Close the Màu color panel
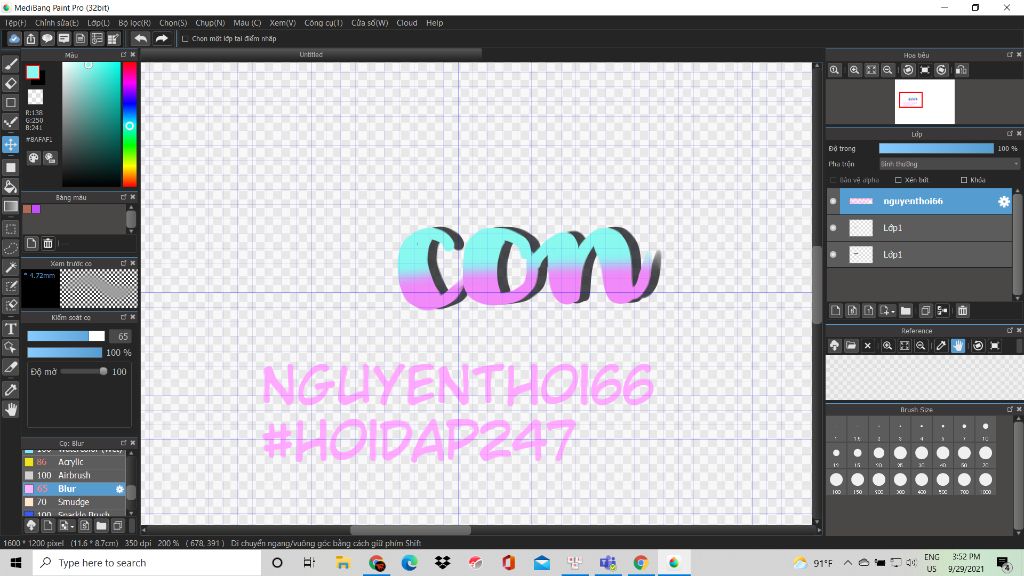Image resolution: width=1024 pixels, height=576 pixels. (x=133, y=55)
